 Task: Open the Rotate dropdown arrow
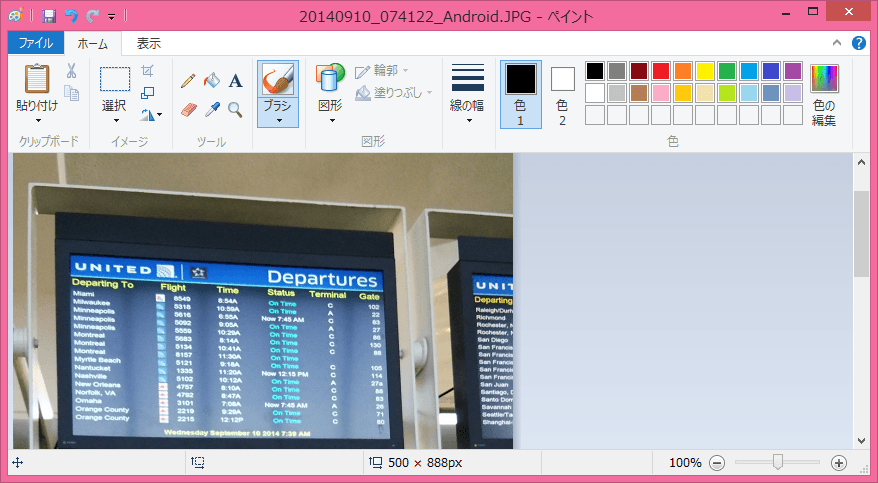tap(160, 115)
